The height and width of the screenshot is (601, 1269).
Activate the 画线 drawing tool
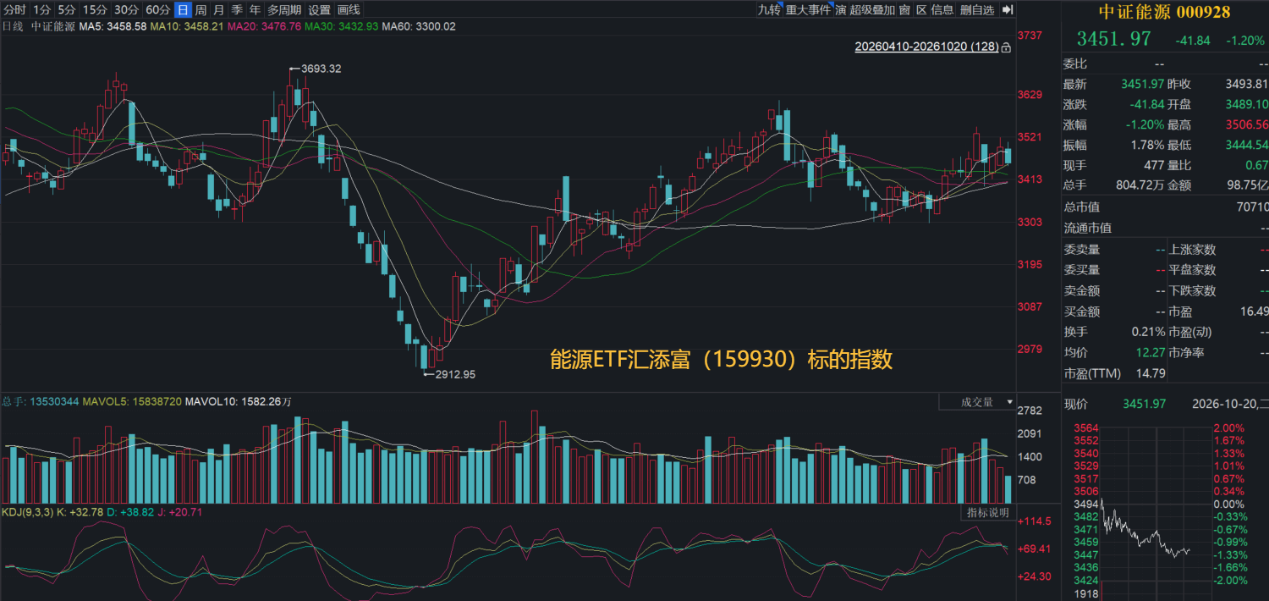[348, 10]
